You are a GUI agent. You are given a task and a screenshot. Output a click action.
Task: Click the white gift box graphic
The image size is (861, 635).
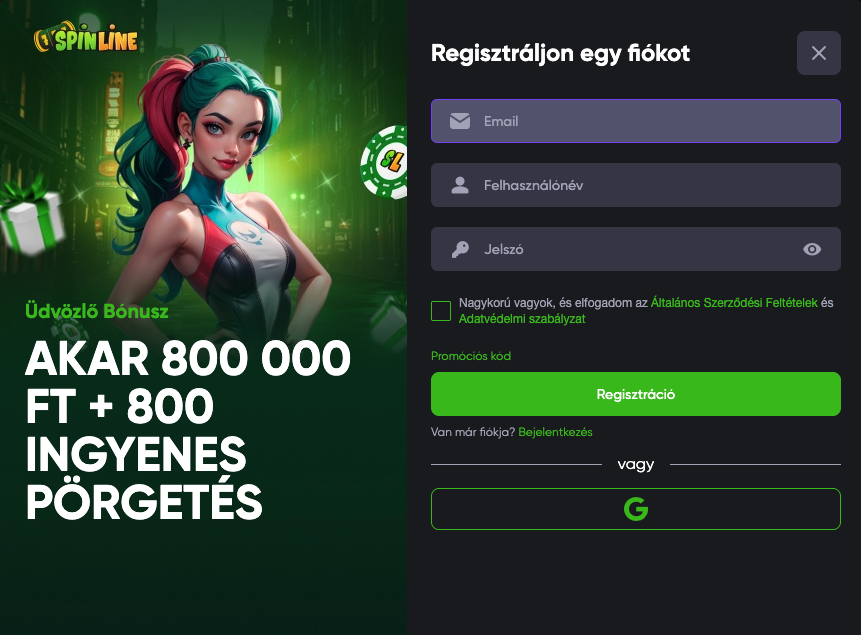click(x=32, y=217)
